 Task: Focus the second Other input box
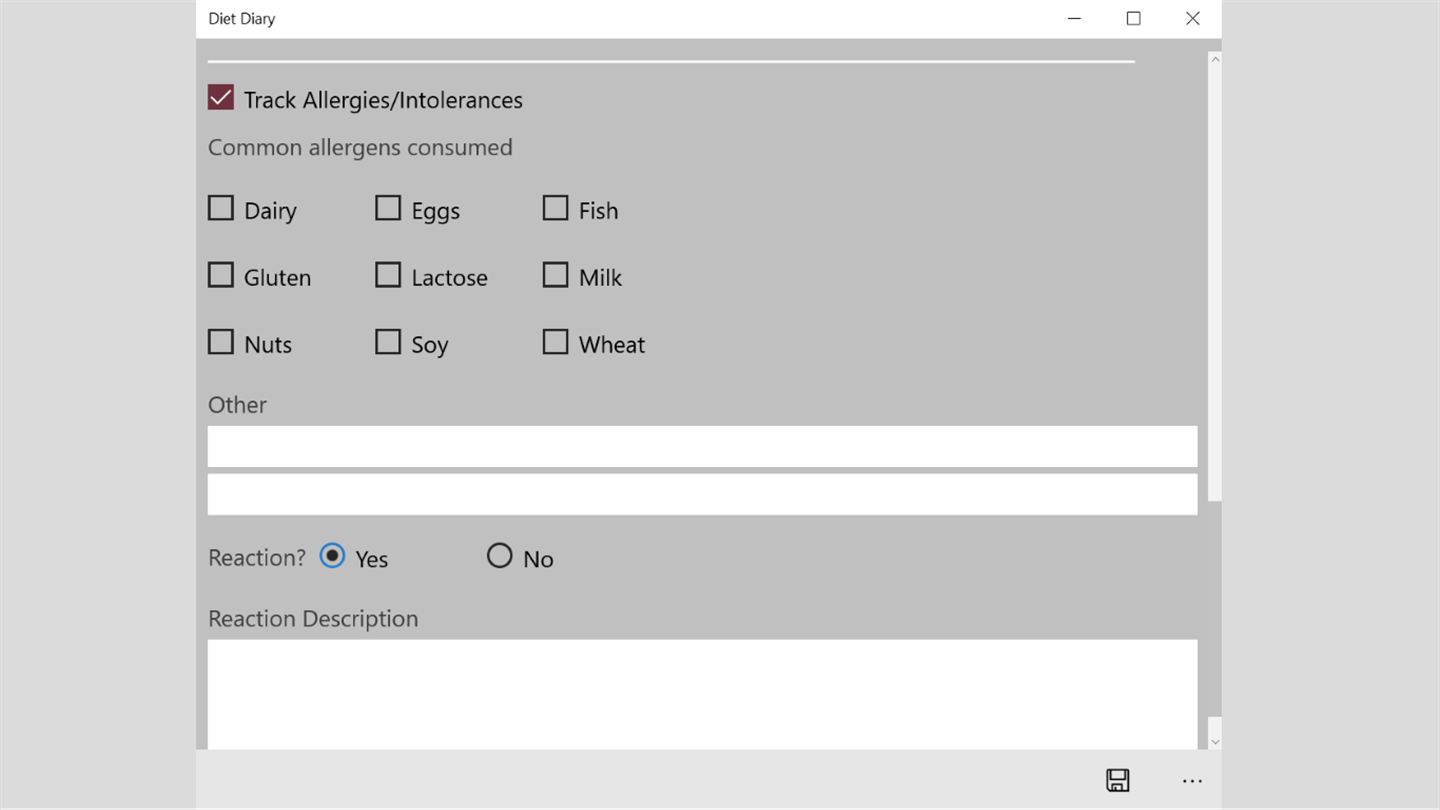point(702,494)
